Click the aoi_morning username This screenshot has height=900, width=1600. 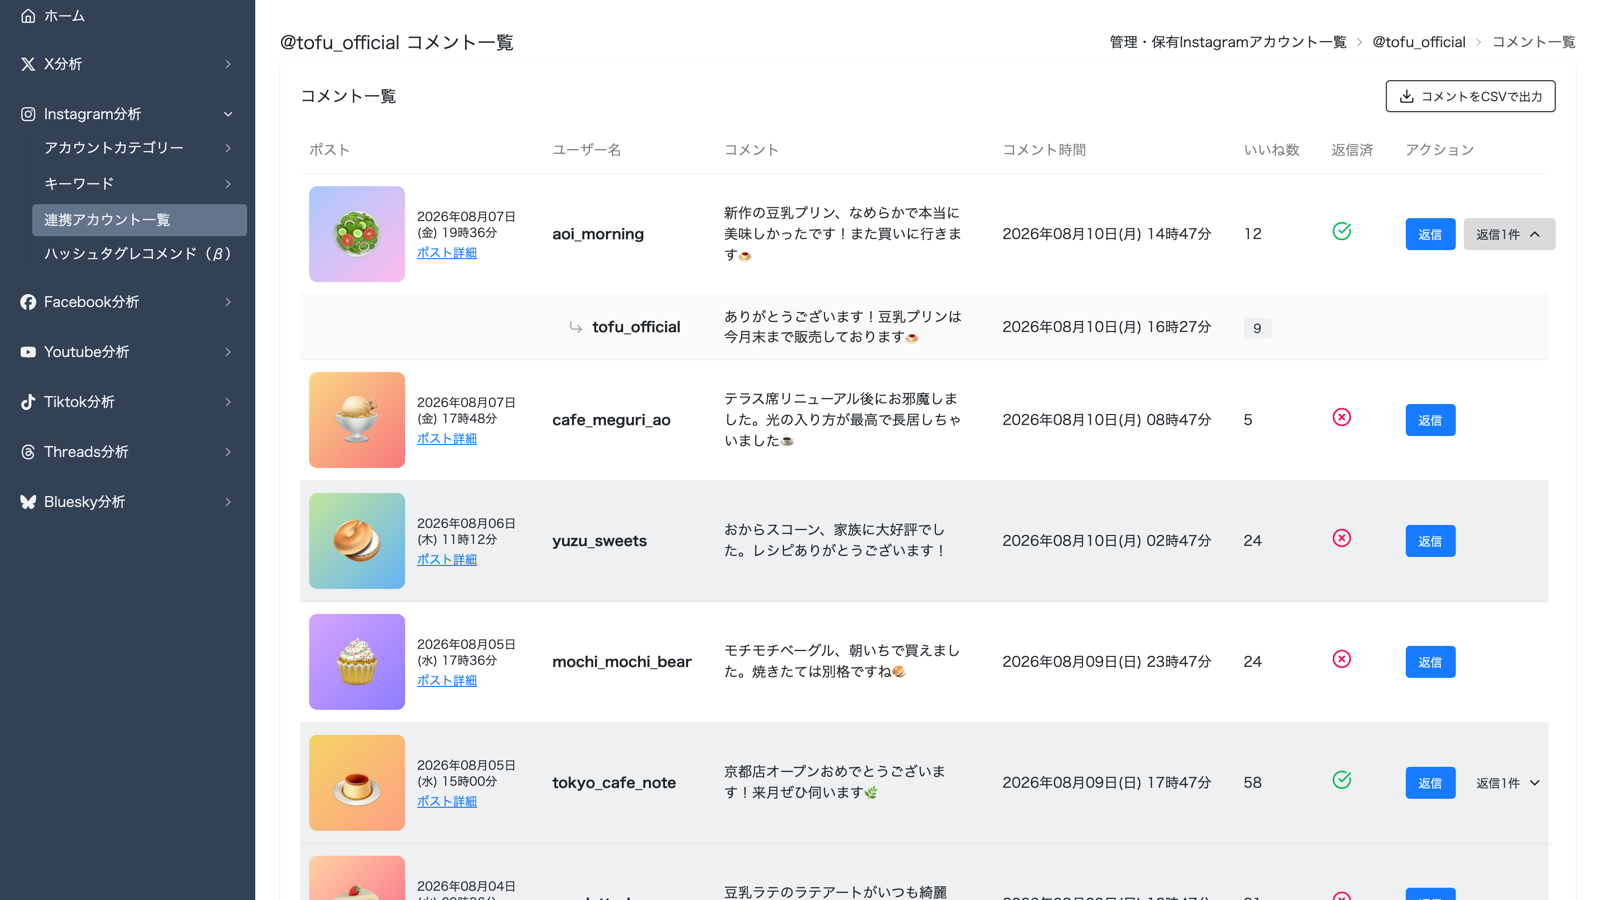(598, 234)
